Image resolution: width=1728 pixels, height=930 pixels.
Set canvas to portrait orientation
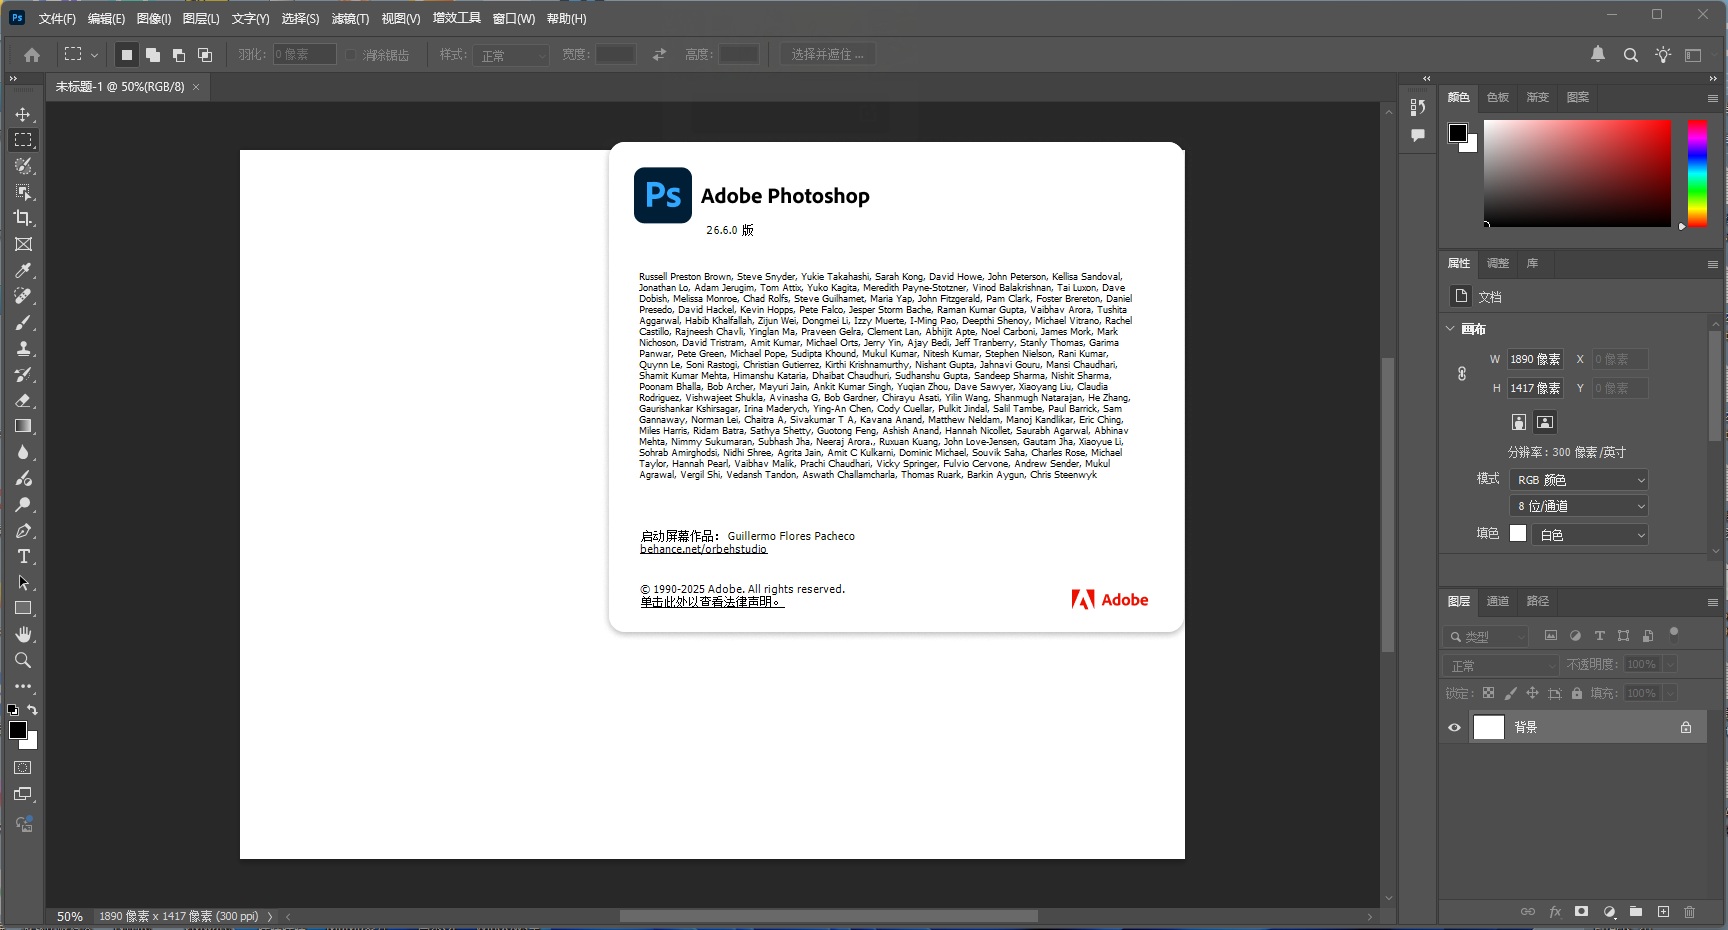1519,422
